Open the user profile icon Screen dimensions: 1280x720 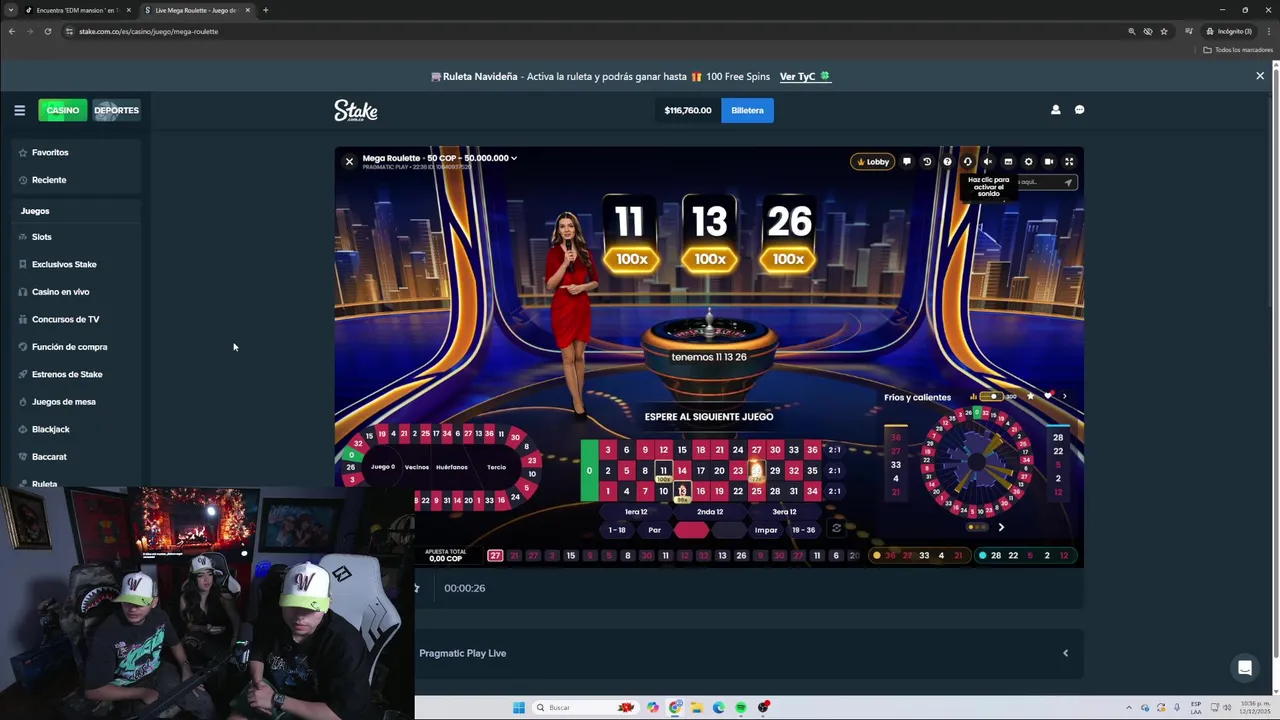coord(1055,110)
